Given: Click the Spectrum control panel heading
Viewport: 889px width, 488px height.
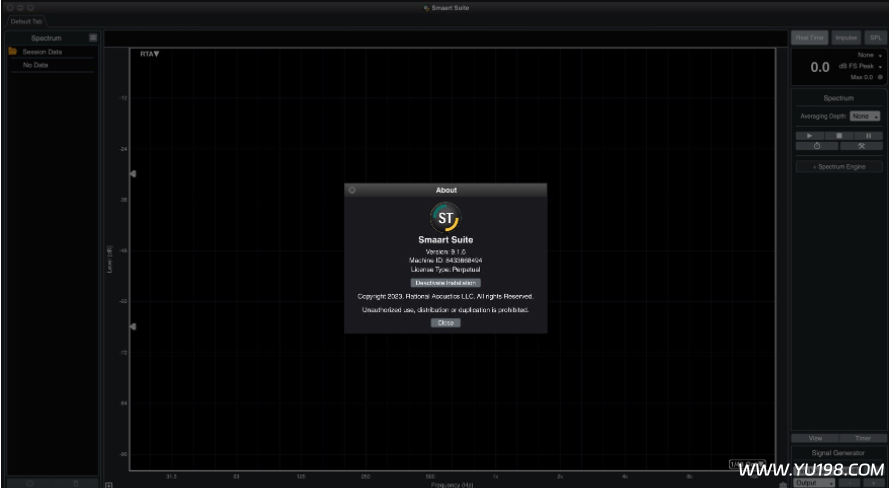Looking at the screenshot, I should point(839,98).
